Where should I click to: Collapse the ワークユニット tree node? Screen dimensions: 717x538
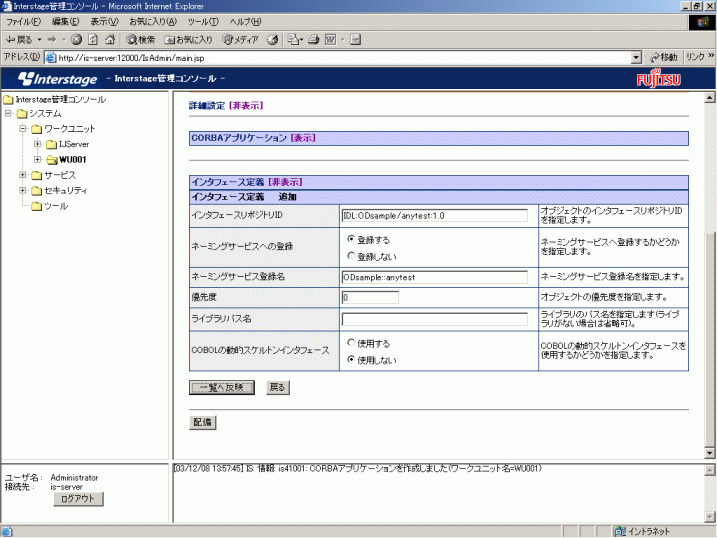coord(23,128)
